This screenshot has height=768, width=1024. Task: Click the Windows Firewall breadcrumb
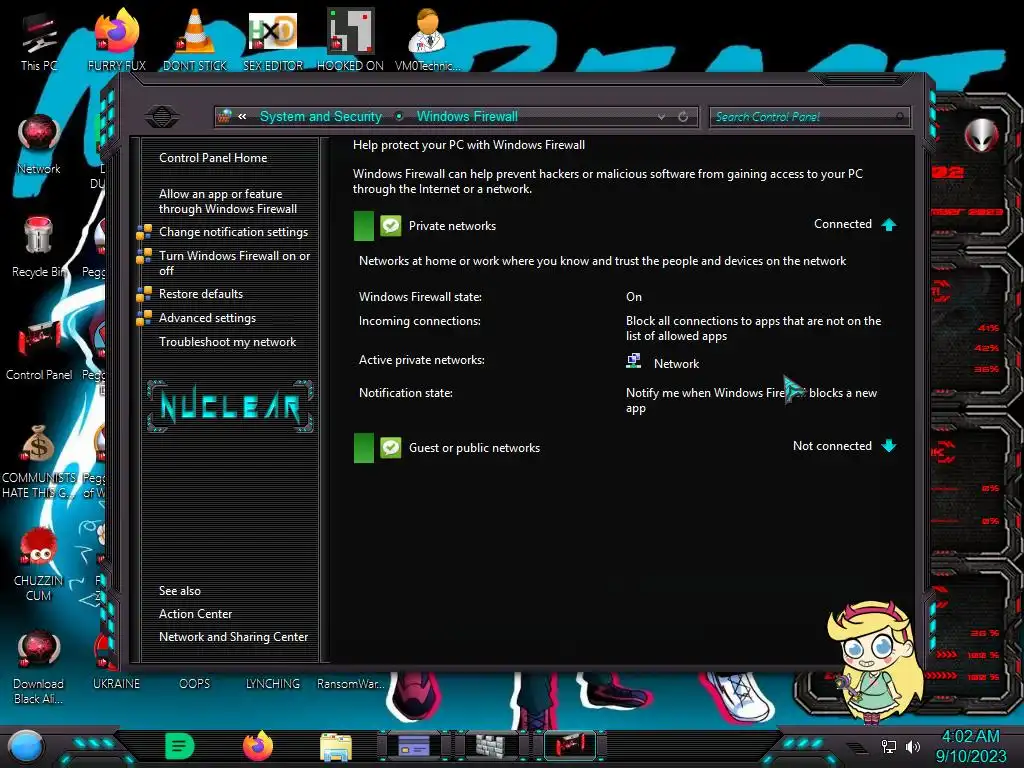[x=468, y=116]
